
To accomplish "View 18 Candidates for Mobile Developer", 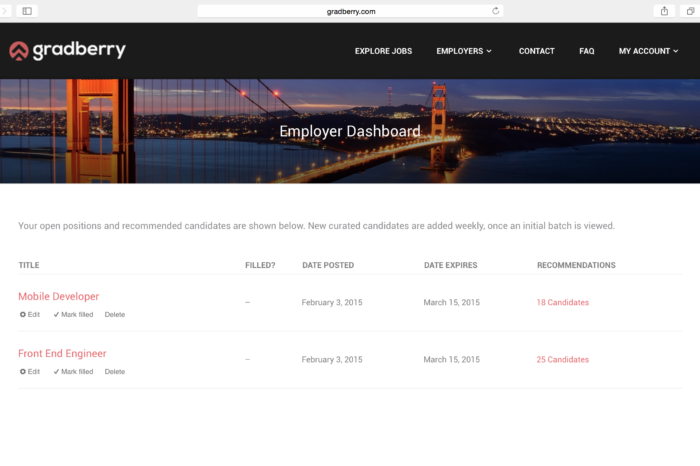I will click(x=562, y=302).
